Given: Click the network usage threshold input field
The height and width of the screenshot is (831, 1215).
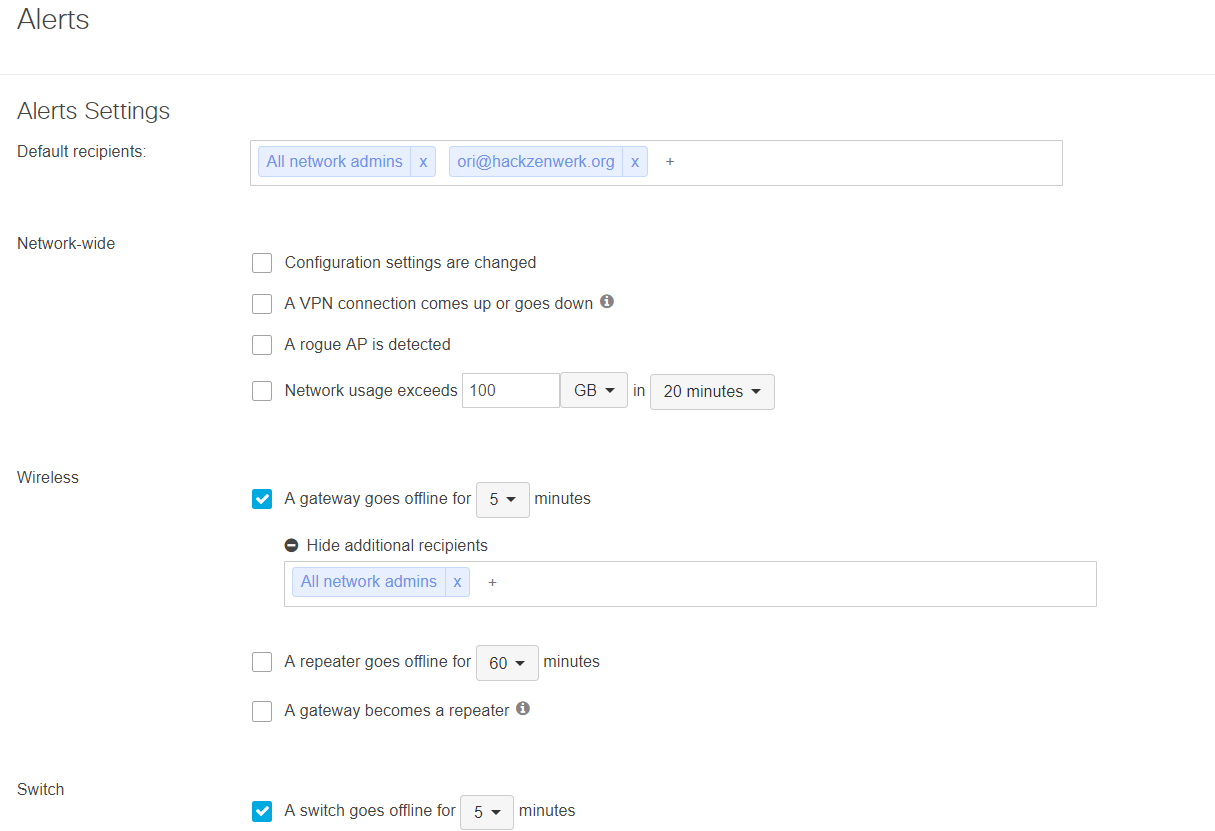Looking at the screenshot, I should (x=510, y=391).
